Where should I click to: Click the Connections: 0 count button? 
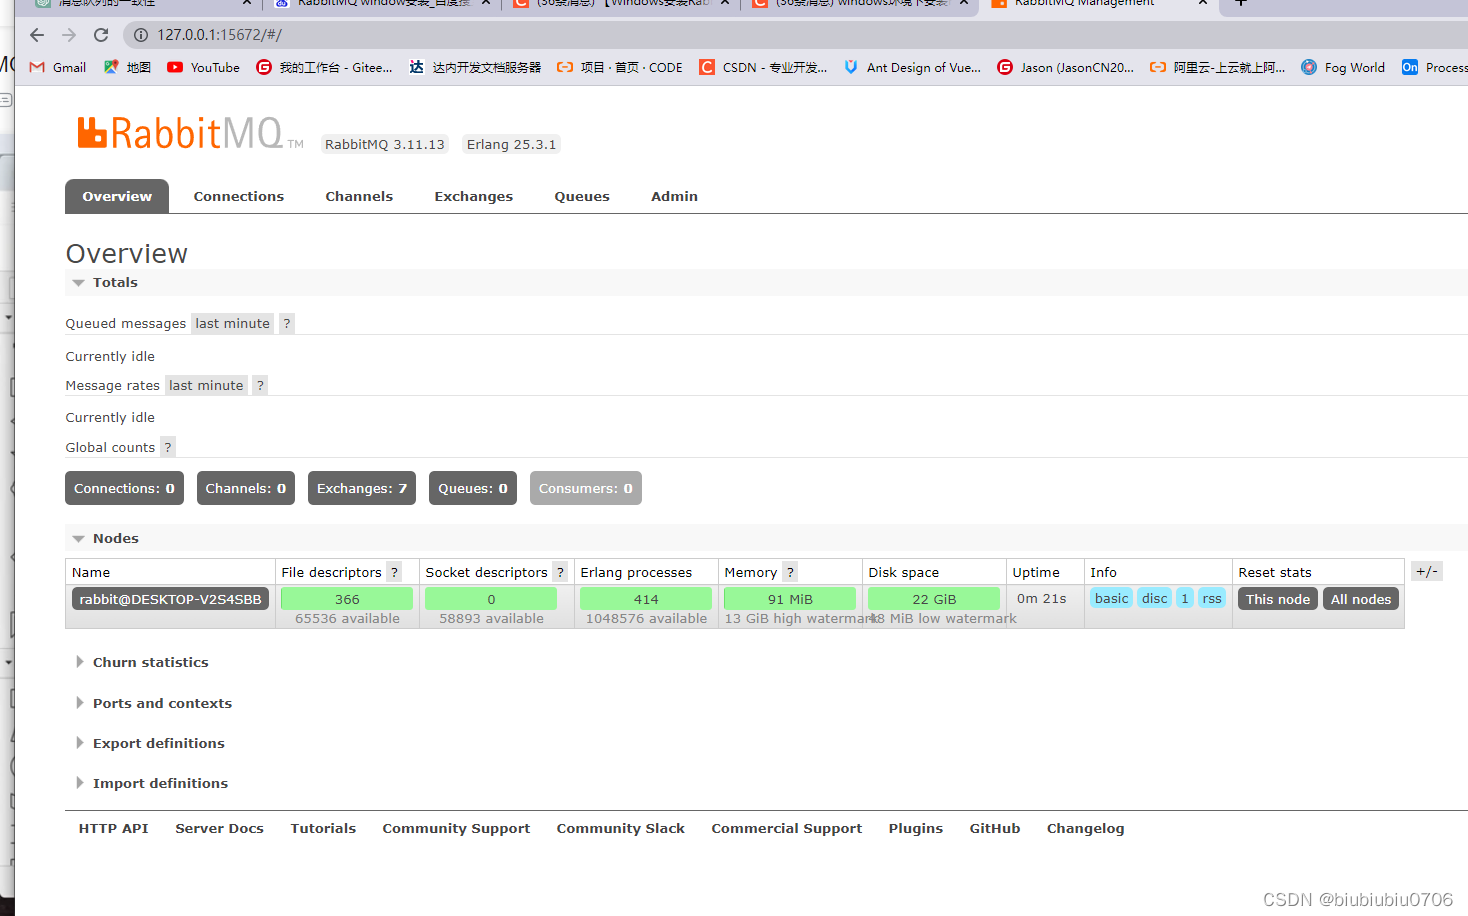point(124,488)
